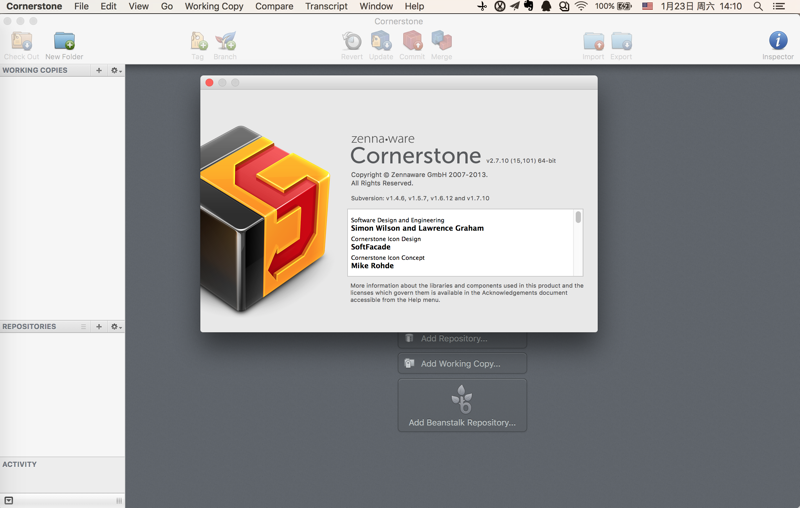Click the Export toolbar icon
The height and width of the screenshot is (508, 800).
621,45
